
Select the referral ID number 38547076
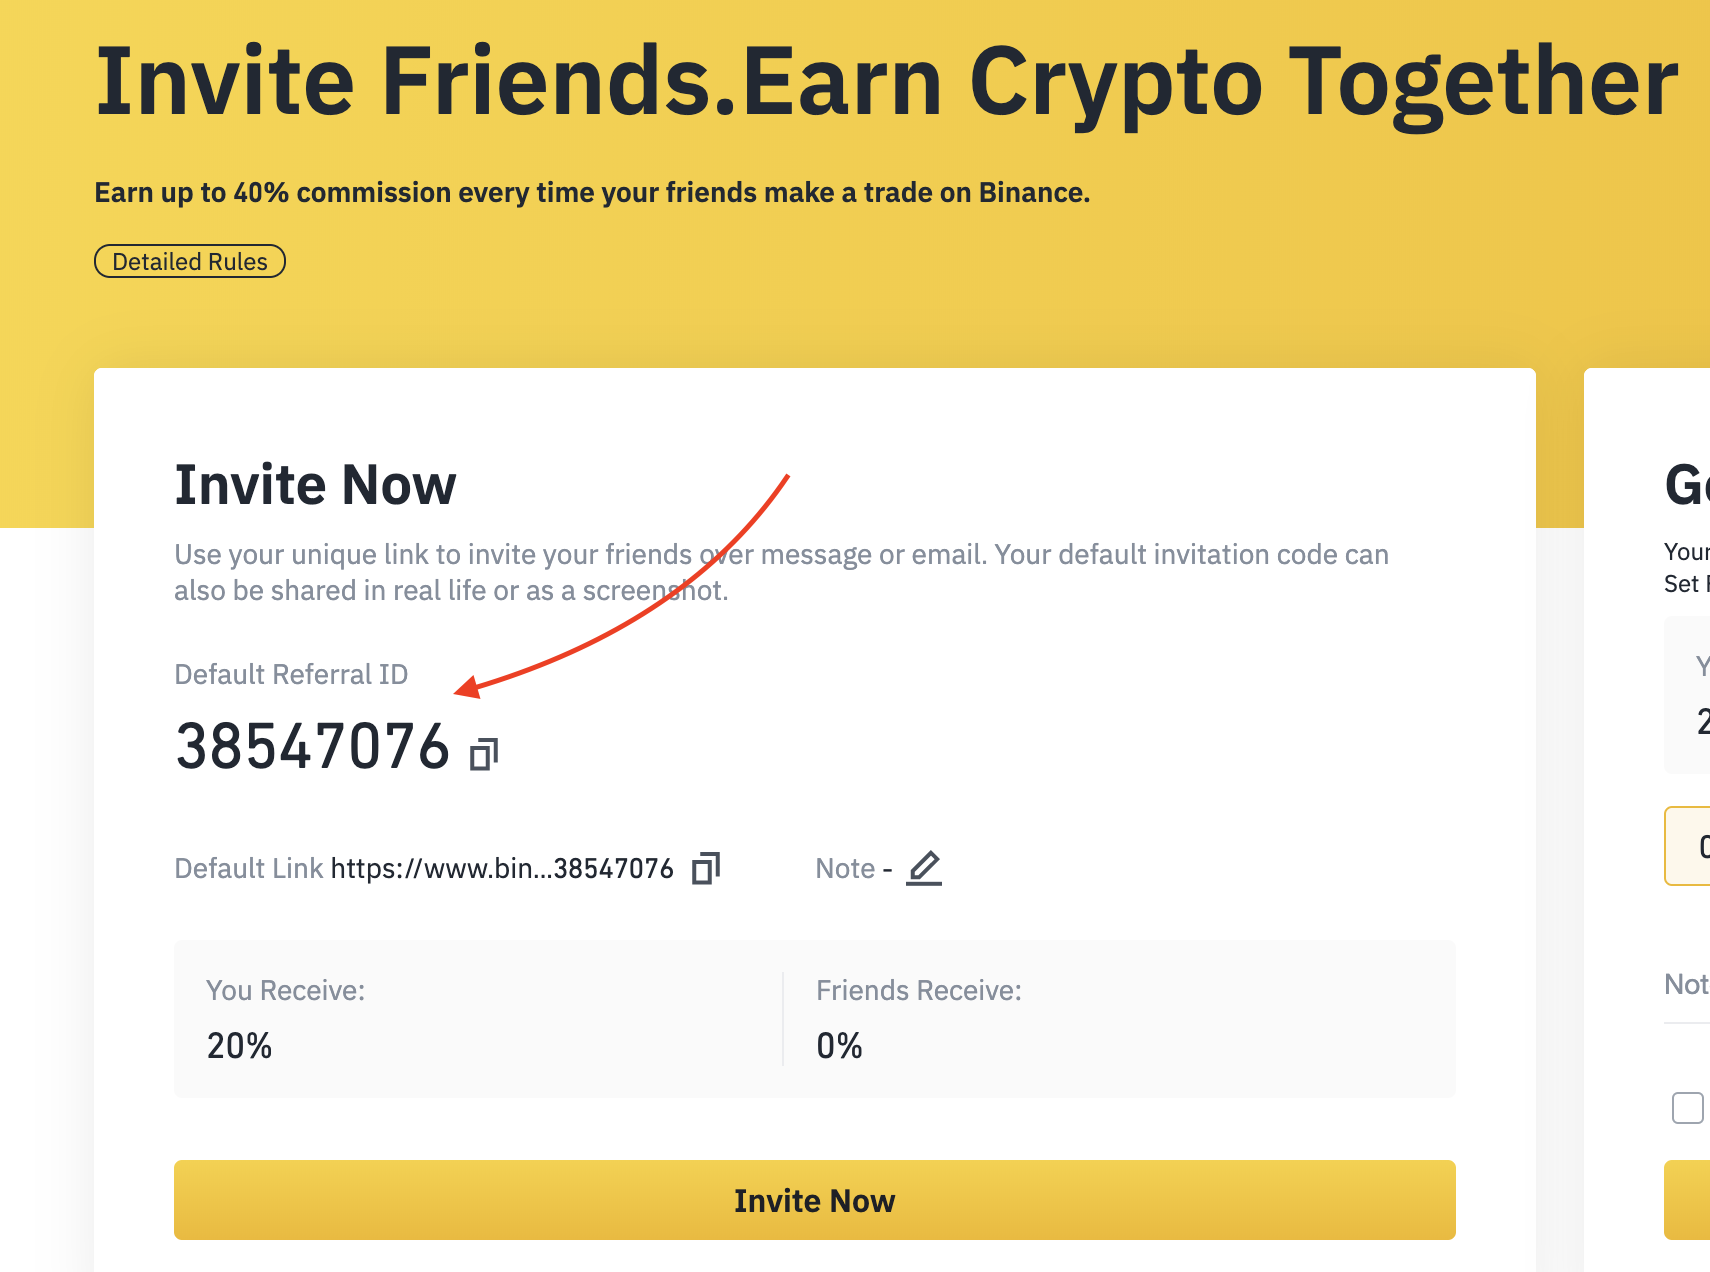pos(312,747)
